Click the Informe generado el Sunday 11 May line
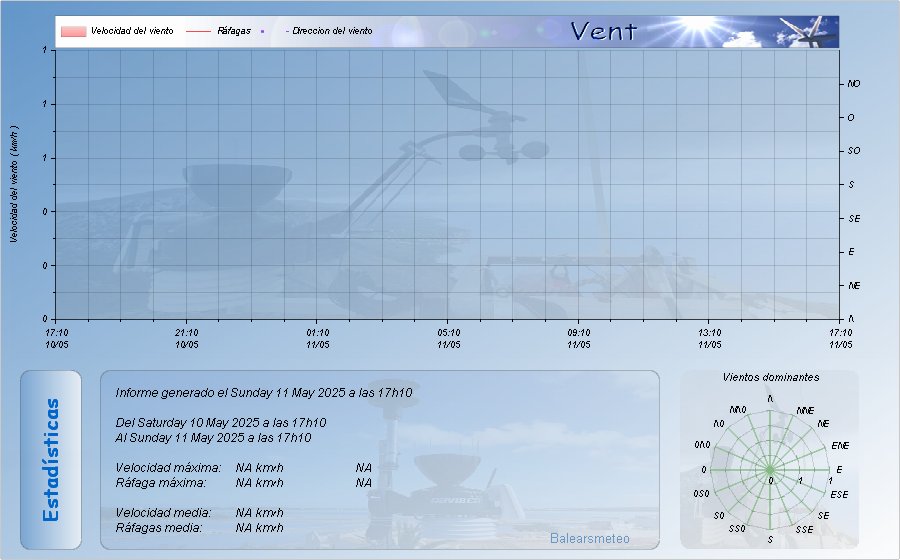The width and height of the screenshot is (900, 560). [x=263, y=393]
